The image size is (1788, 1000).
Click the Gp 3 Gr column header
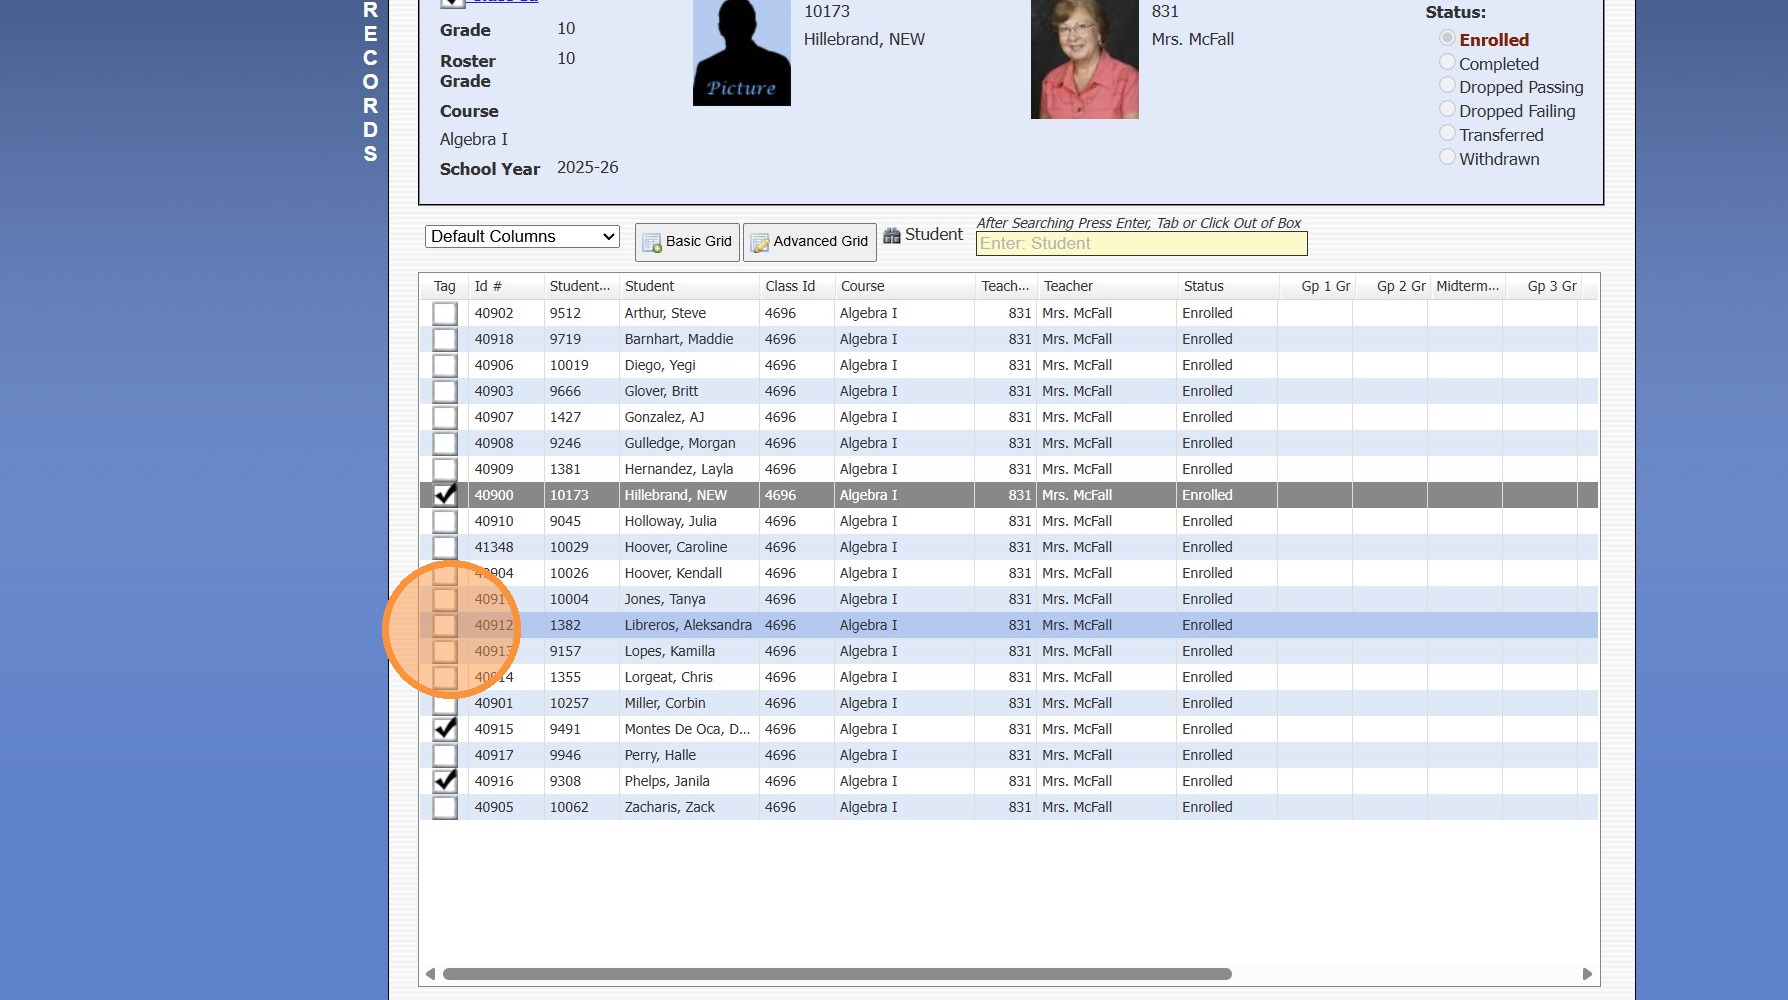click(x=1551, y=286)
